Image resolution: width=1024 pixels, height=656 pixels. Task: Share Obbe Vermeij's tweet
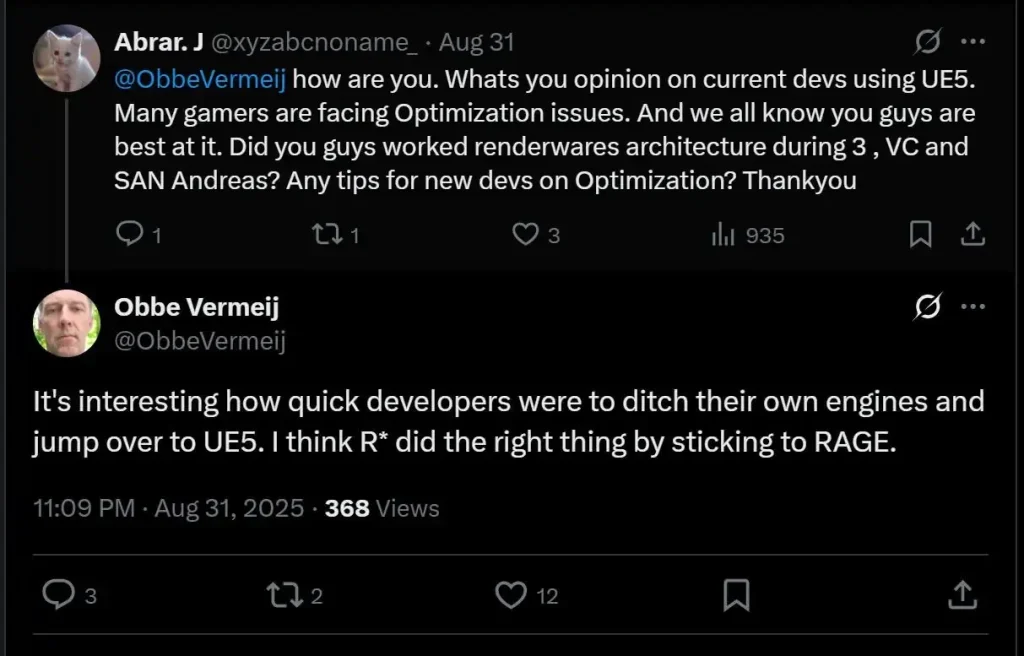(x=961, y=596)
